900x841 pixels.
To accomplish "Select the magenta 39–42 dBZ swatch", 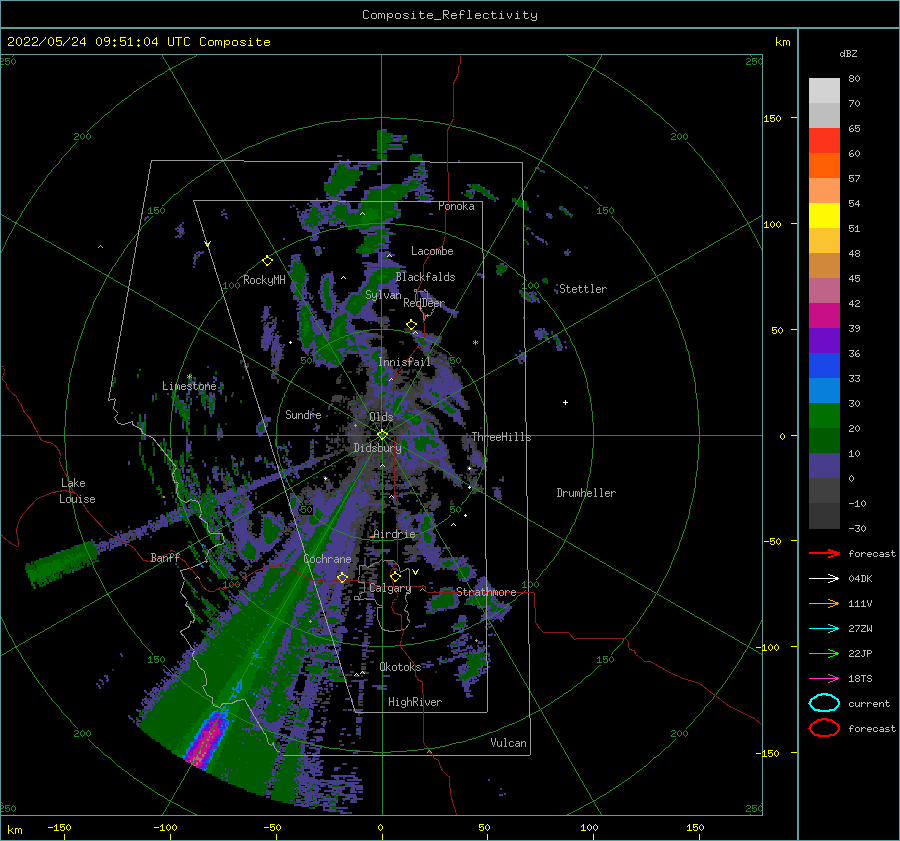I will (x=824, y=316).
